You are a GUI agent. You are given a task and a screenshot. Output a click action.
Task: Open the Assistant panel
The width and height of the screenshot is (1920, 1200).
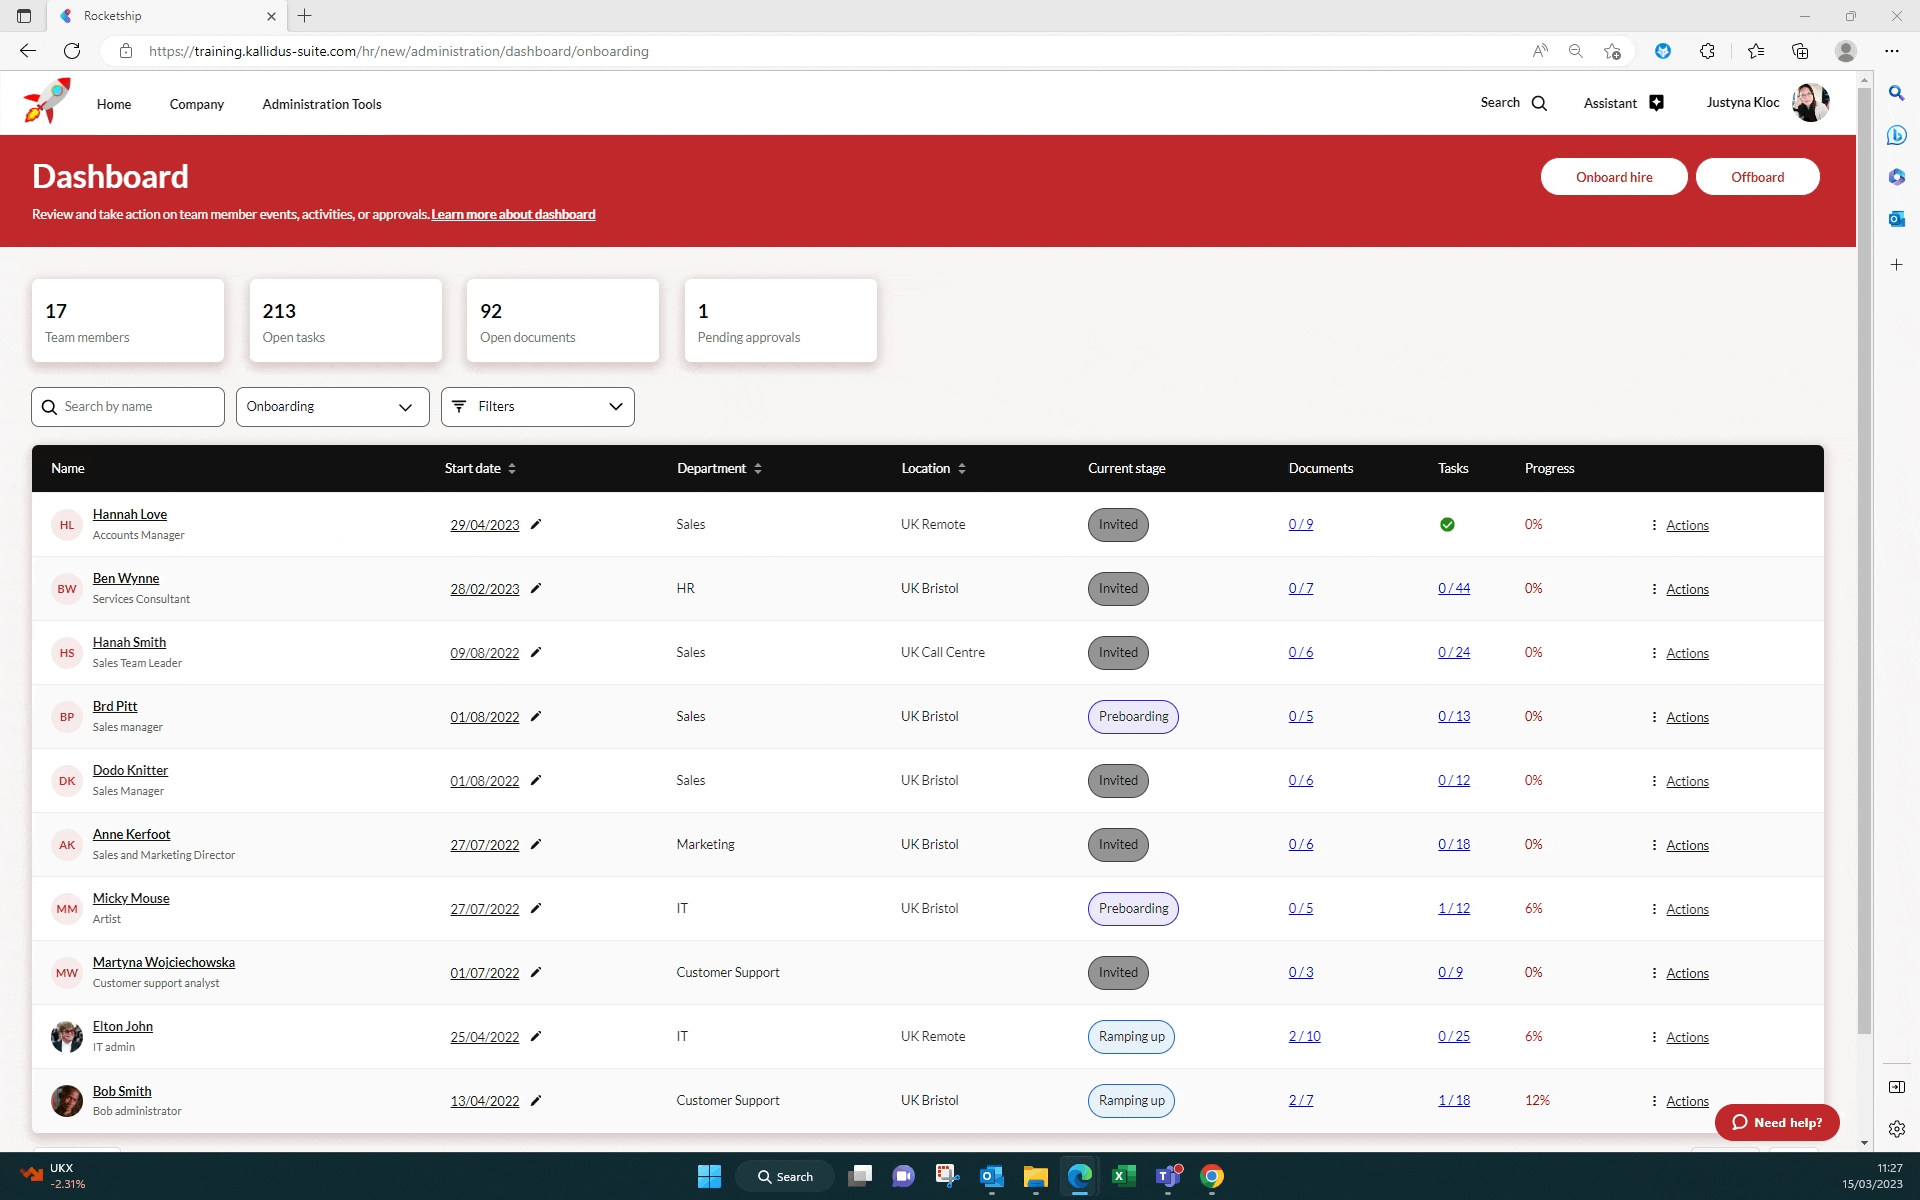(1622, 103)
